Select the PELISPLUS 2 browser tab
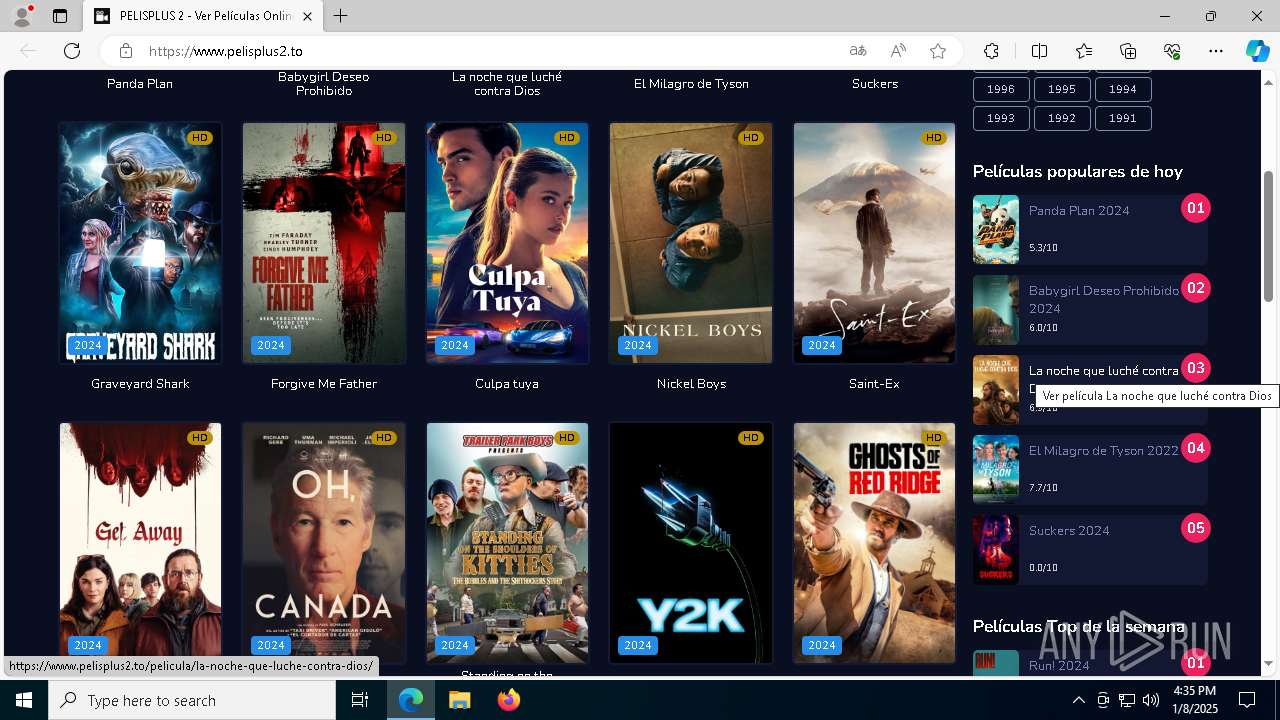The height and width of the screenshot is (720, 1280). pyautogui.click(x=203, y=16)
